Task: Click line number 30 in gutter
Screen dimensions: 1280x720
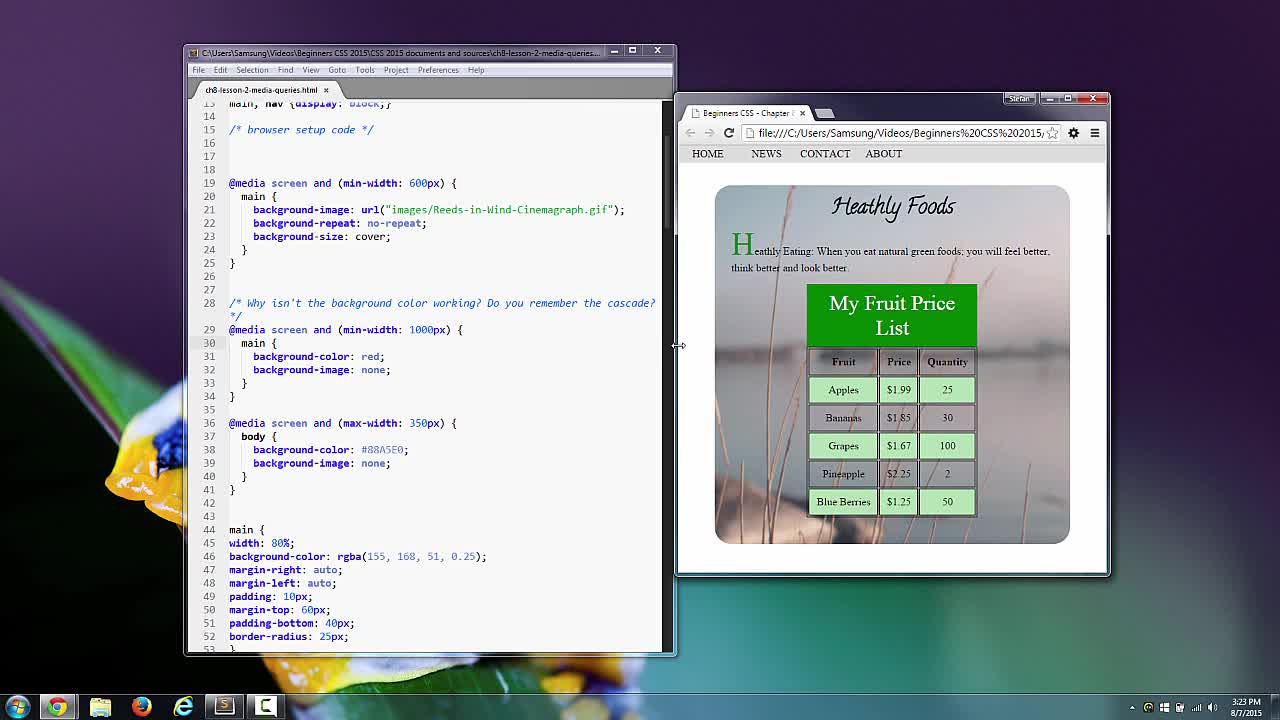Action: [210, 343]
